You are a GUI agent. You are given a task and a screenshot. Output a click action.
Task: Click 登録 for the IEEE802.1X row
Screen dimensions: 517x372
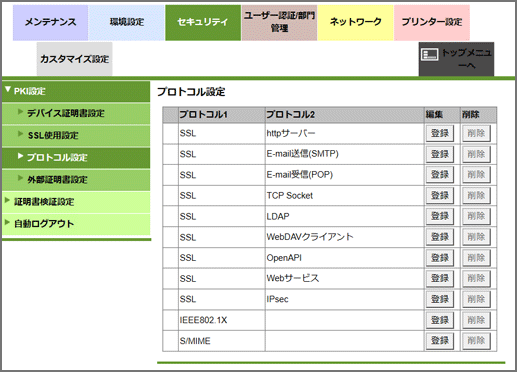pyautogui.click(x=440, y=320)
